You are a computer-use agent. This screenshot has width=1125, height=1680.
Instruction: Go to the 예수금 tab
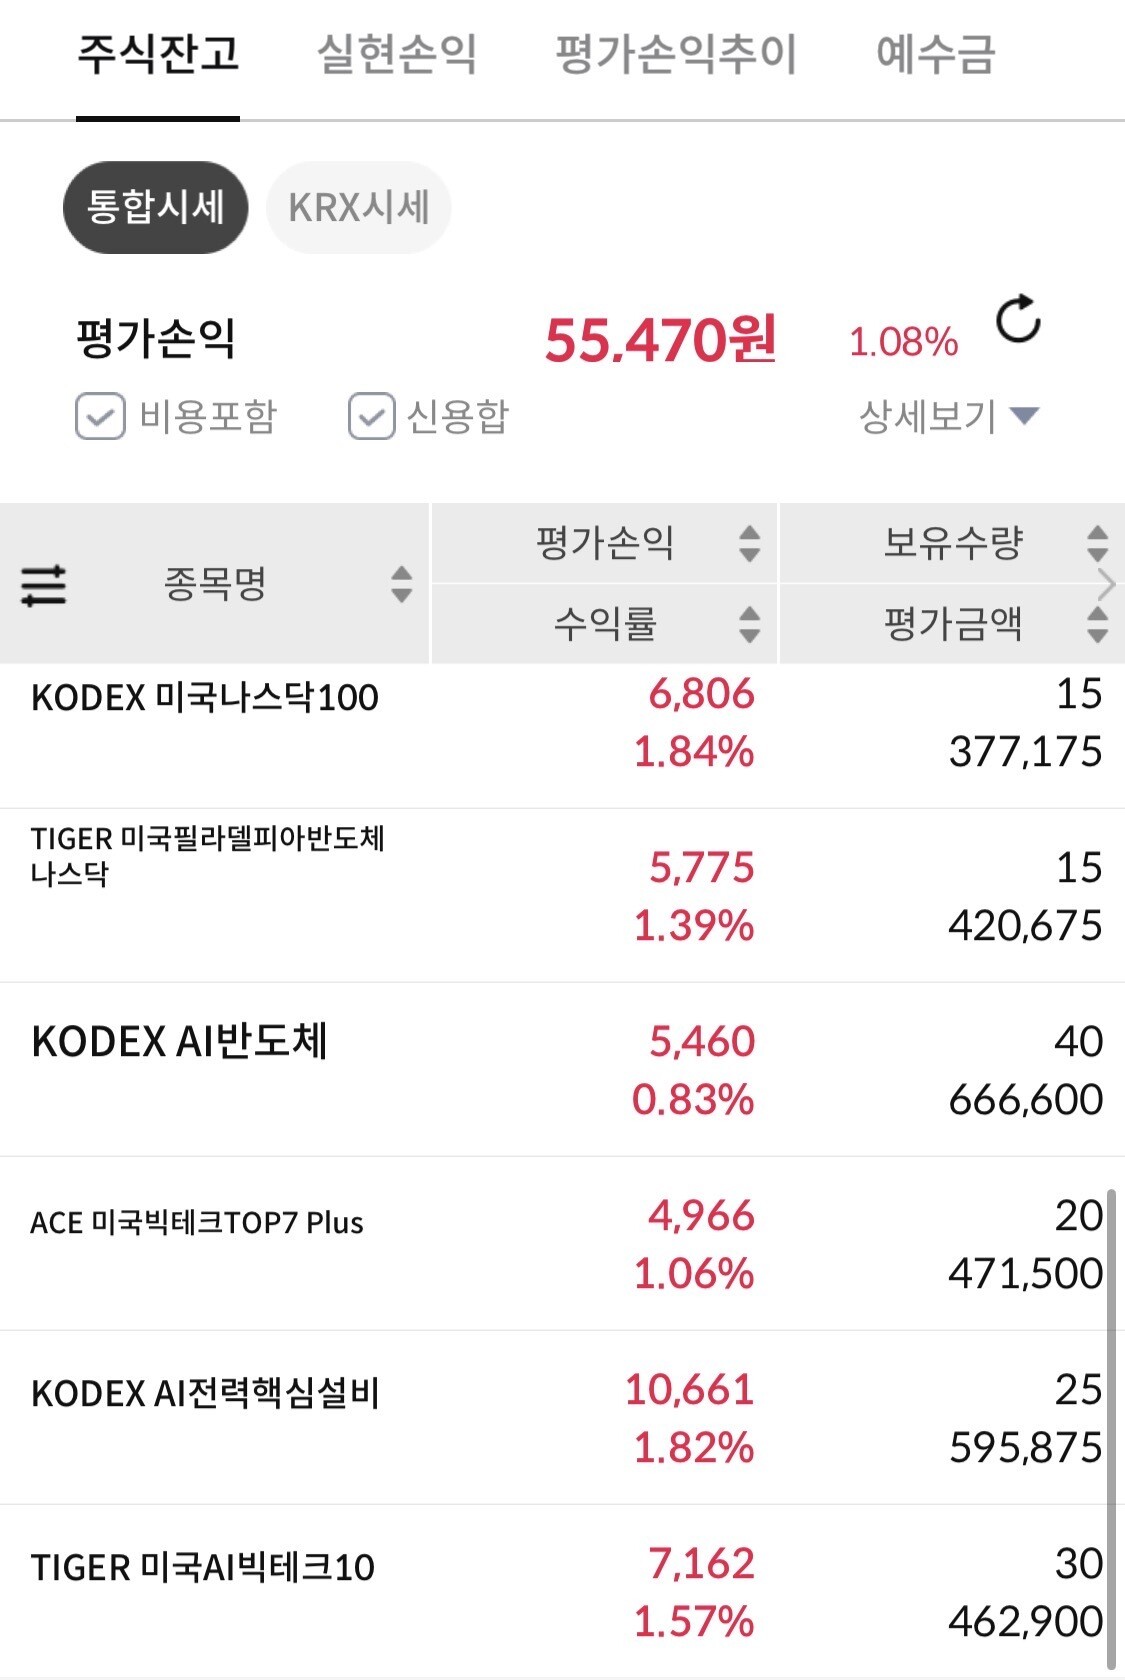tap(935, 55)
